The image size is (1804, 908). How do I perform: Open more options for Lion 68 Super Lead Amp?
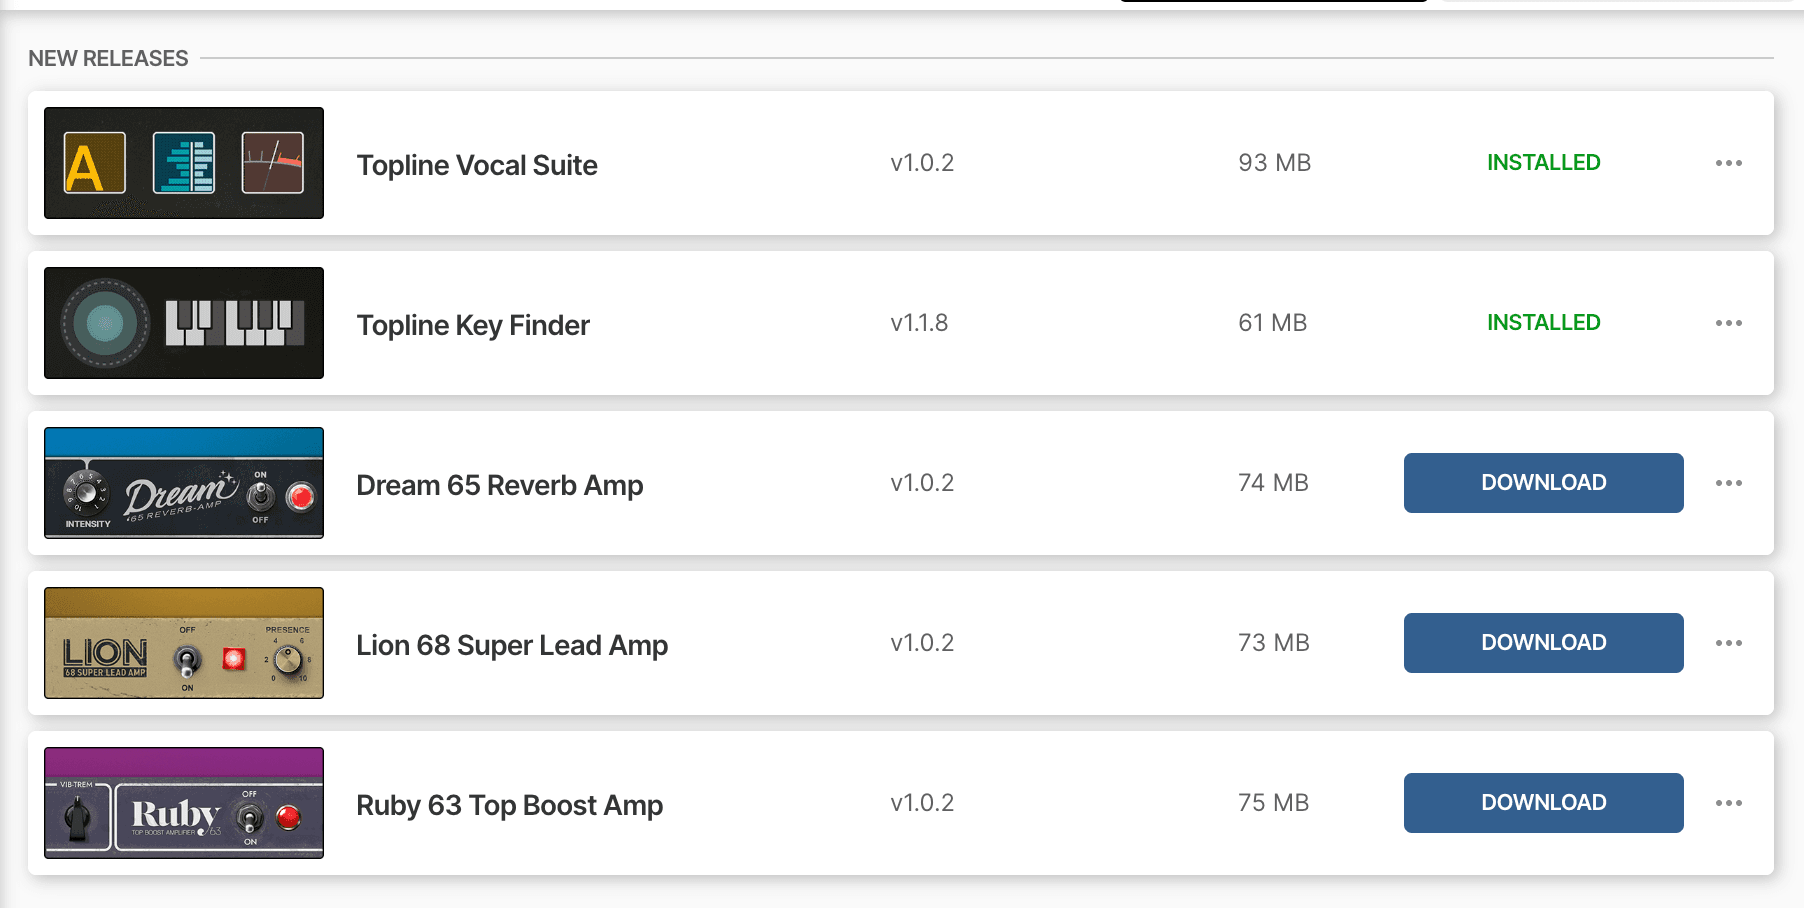pyautogui.click(x=1728, y=643)
